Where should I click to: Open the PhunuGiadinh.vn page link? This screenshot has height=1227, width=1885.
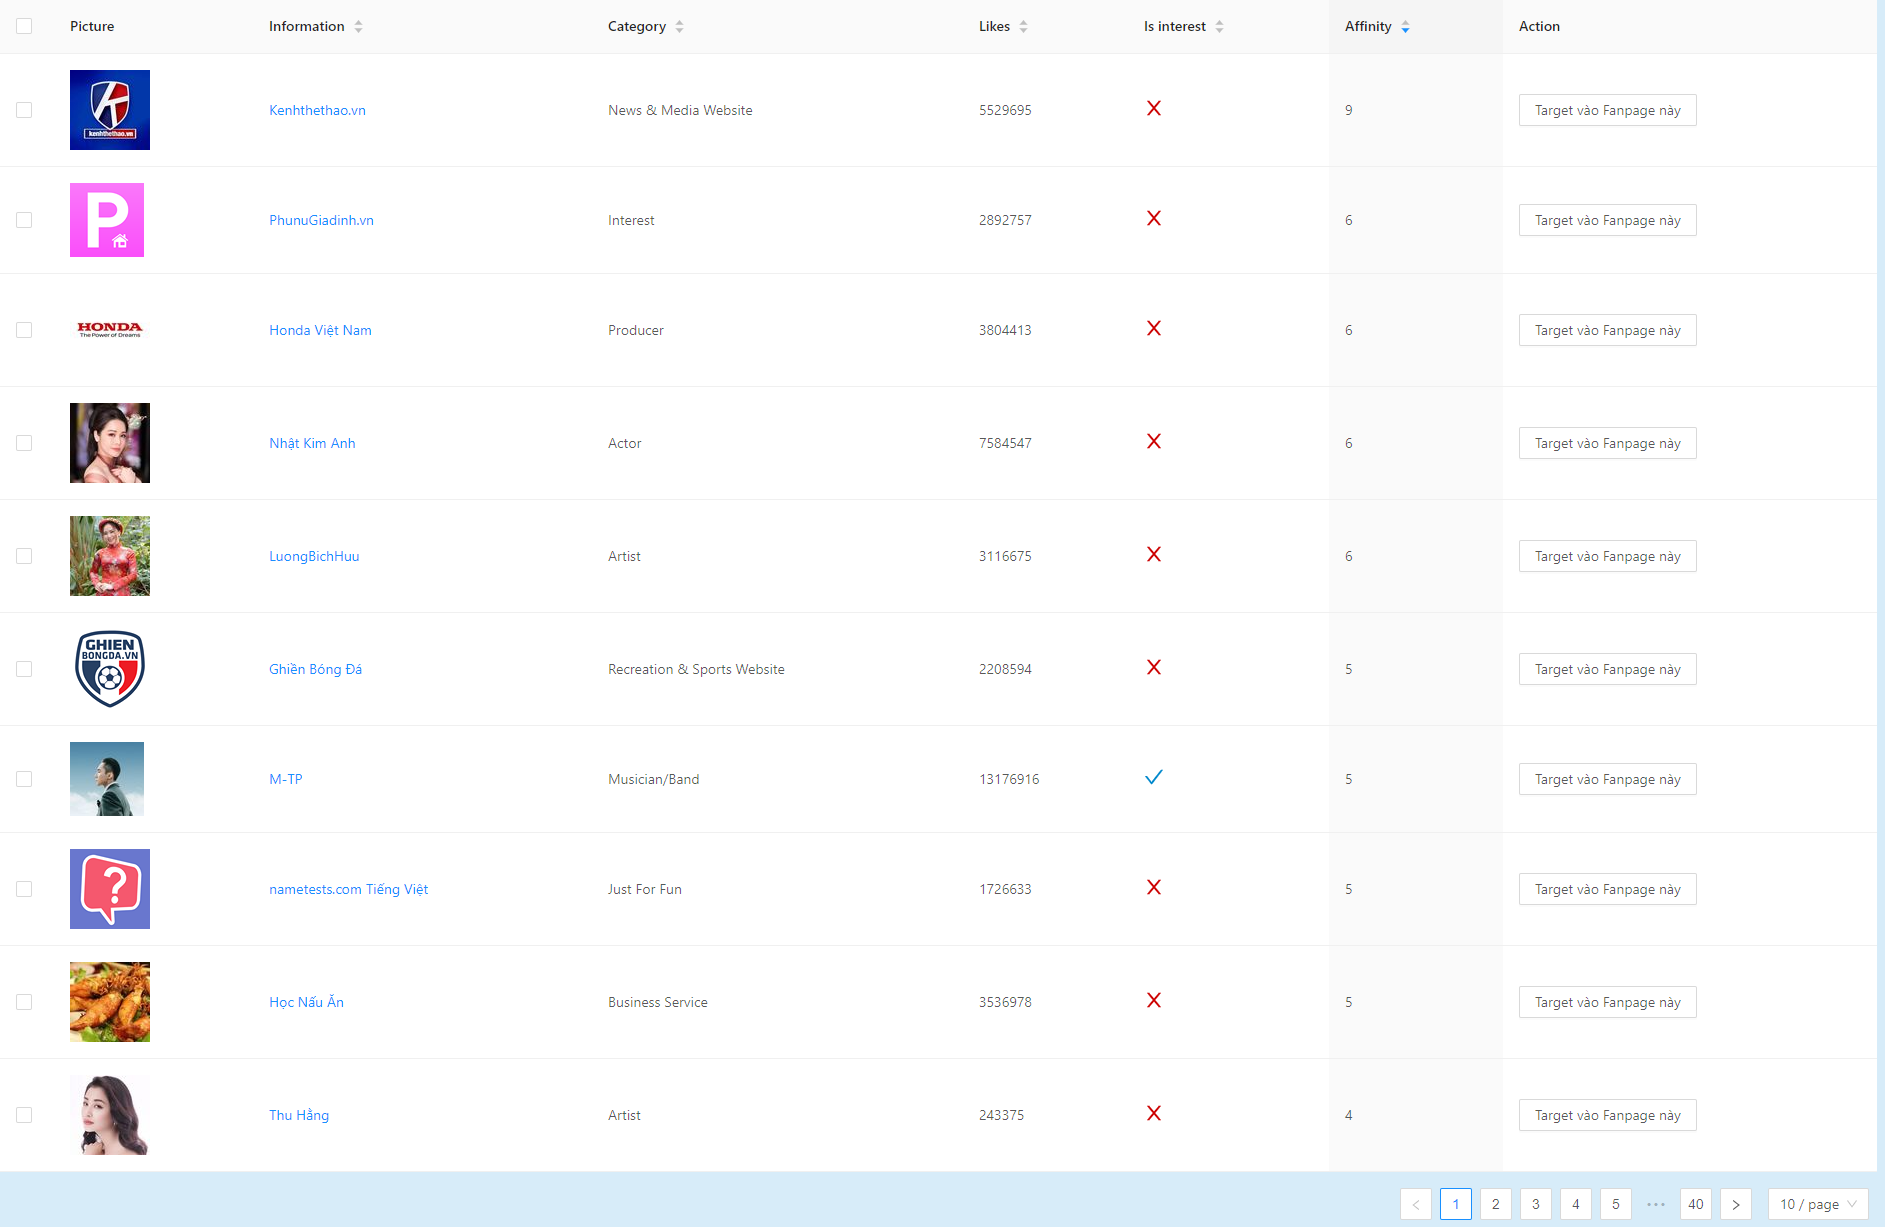(321, 220)
